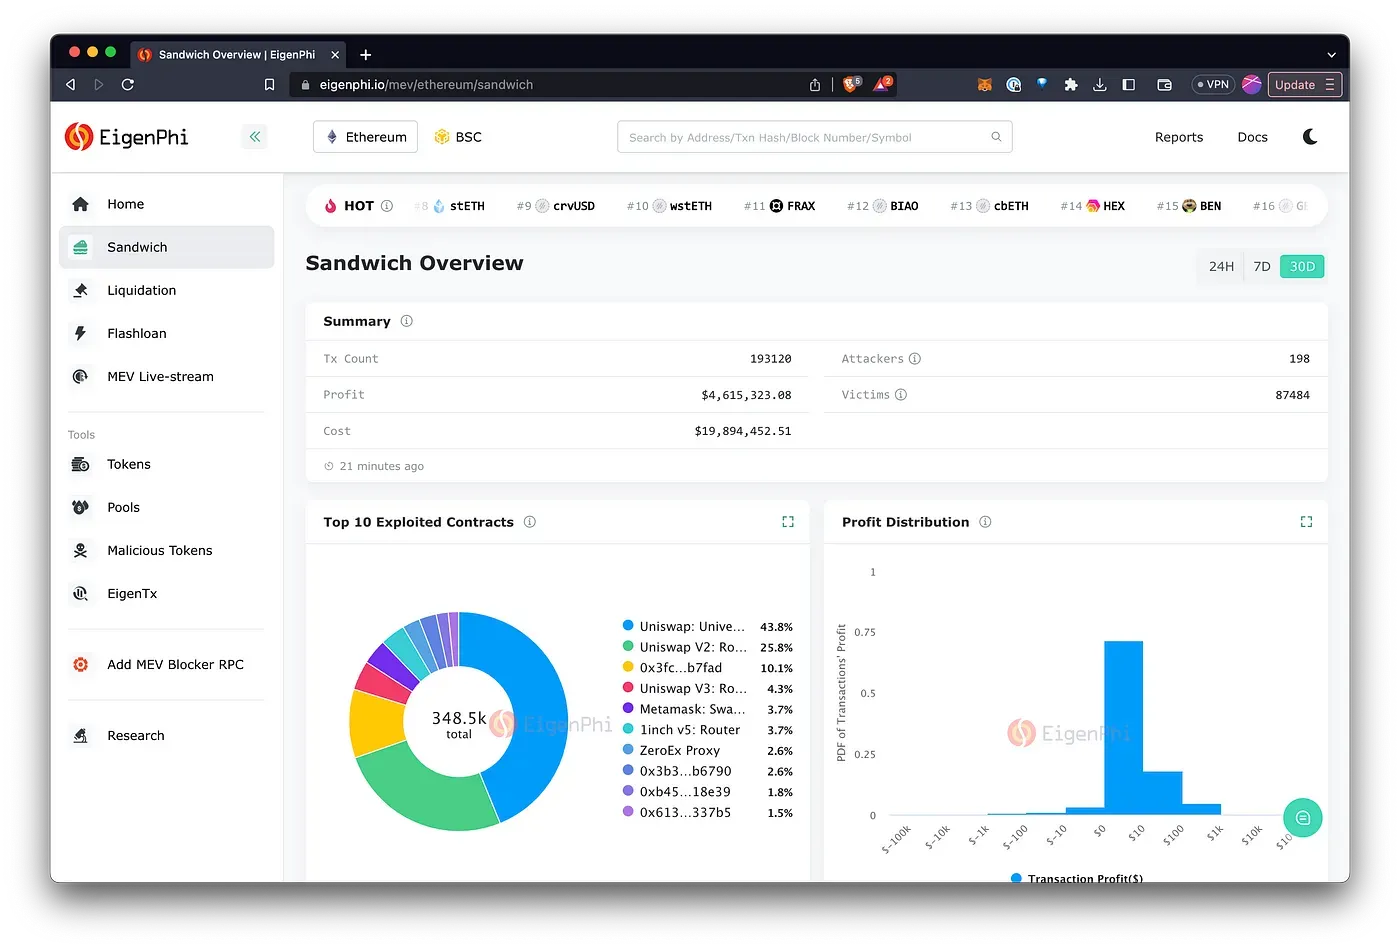Toggle the VPN button
1400x949 pixels.
[x=1214, y=85]
